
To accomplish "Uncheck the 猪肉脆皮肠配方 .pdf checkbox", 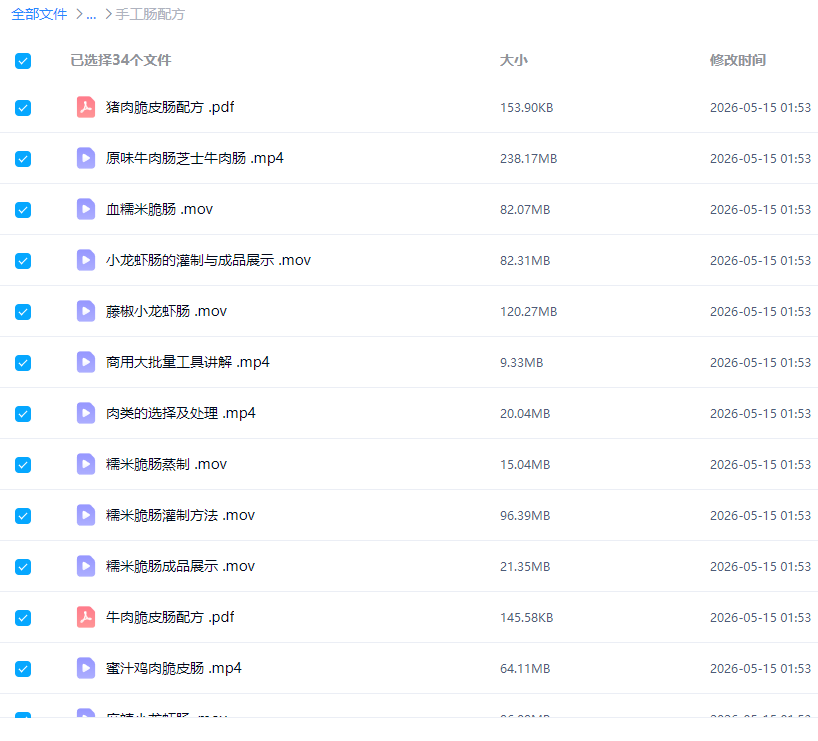I will coord(23,108).
